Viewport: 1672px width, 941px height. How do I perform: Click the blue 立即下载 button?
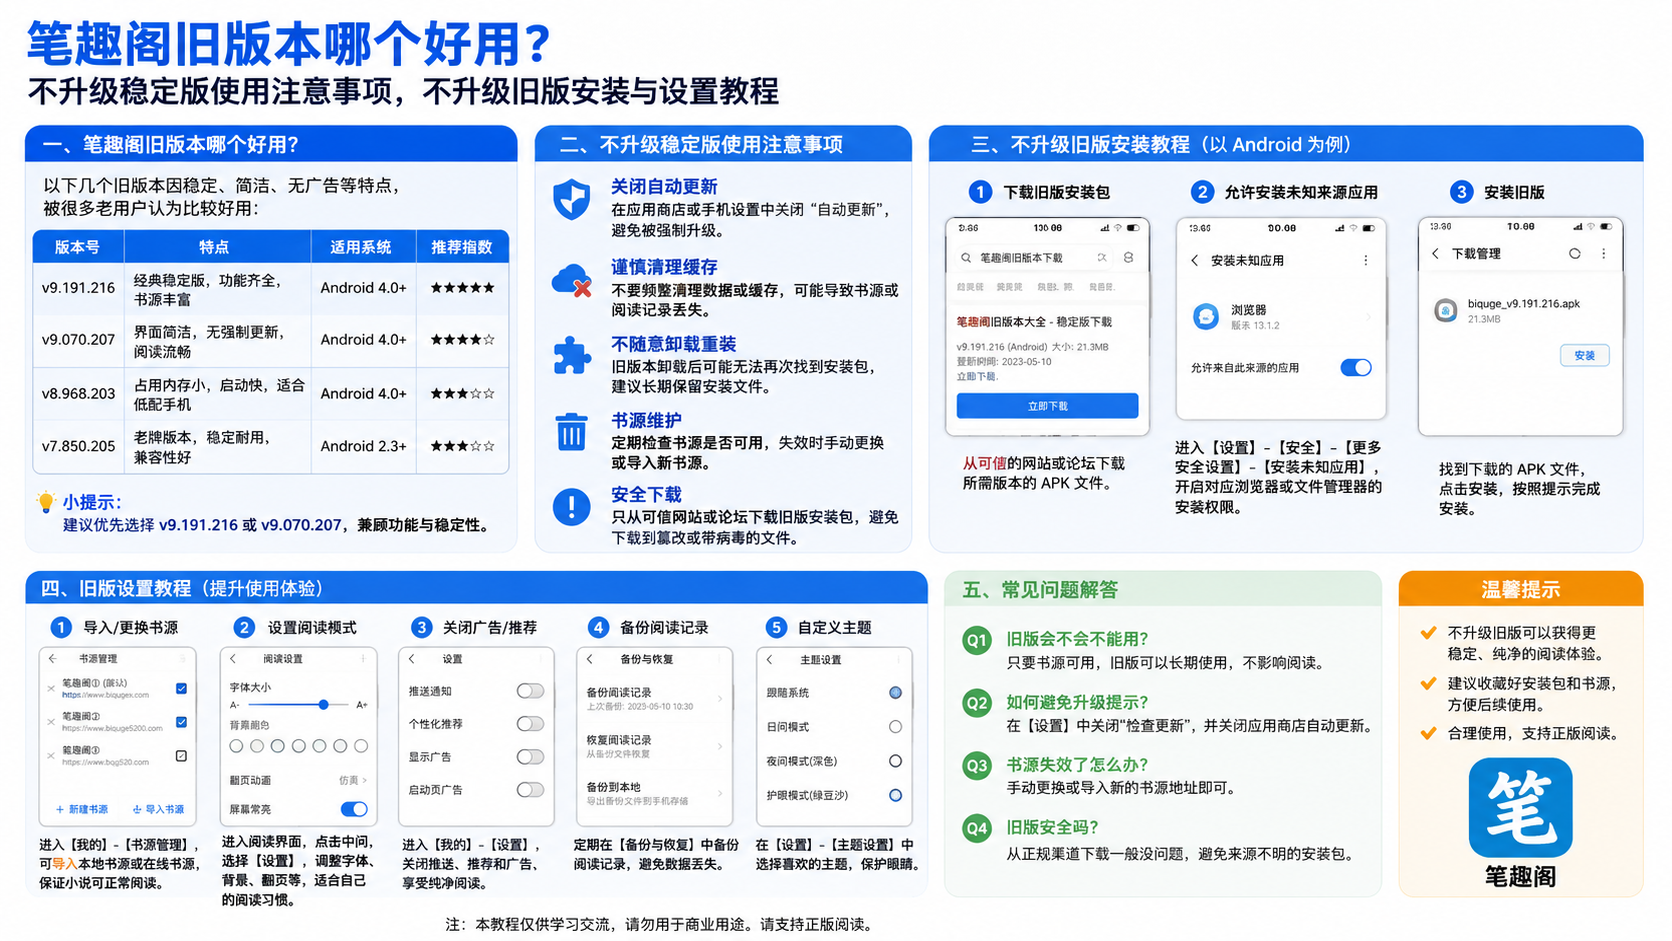click(x=1047, y=406)
